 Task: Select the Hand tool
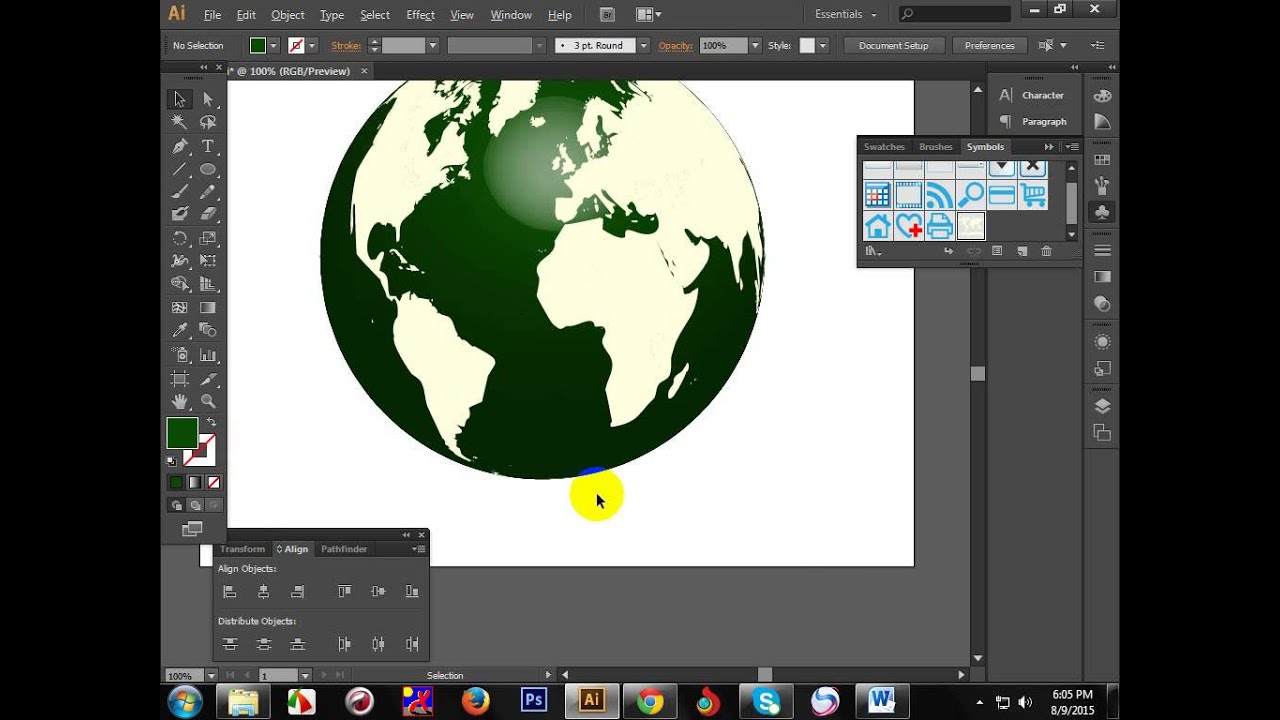[180, 401]
